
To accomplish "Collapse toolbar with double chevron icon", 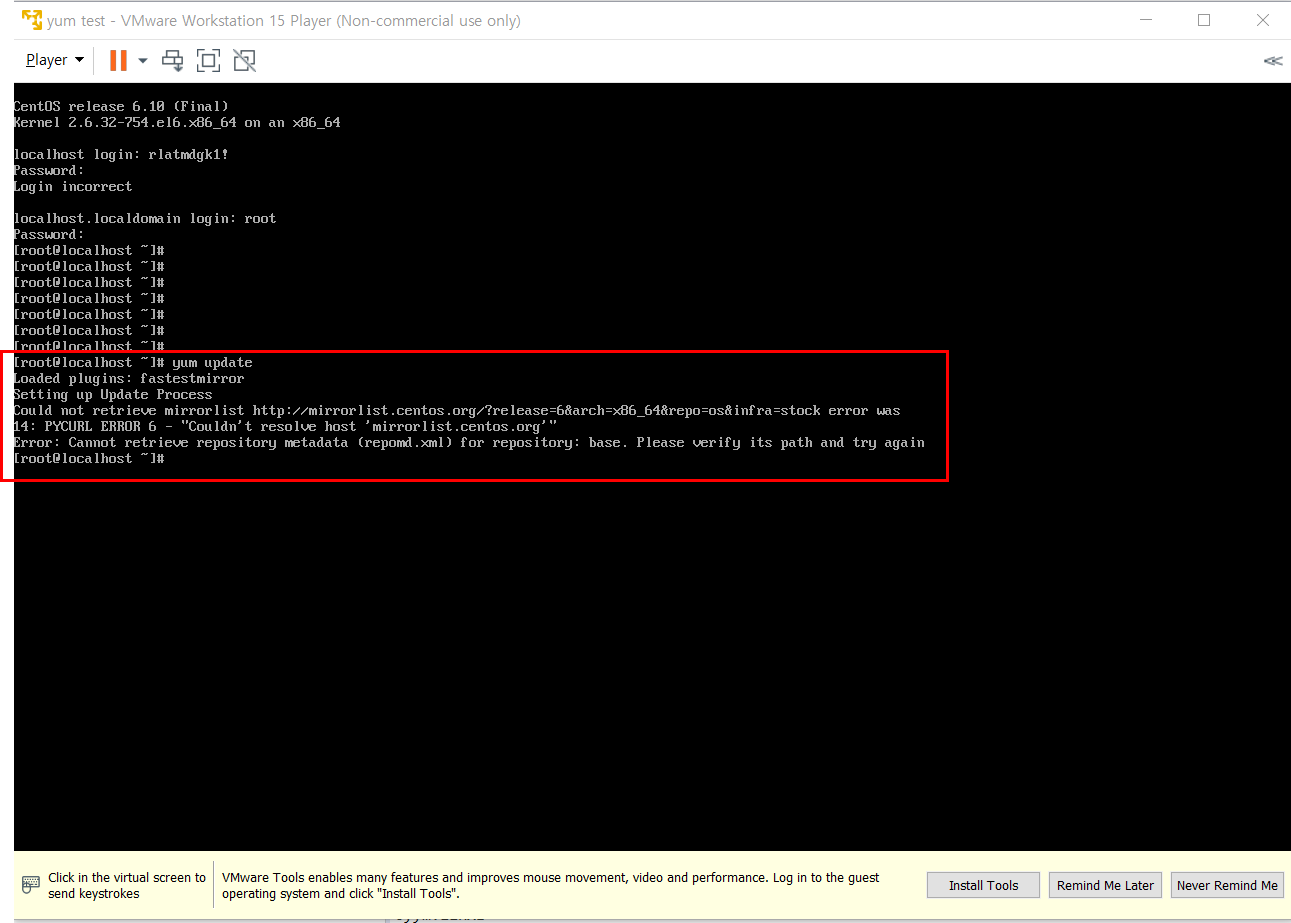I will (x=1272, y=61).
